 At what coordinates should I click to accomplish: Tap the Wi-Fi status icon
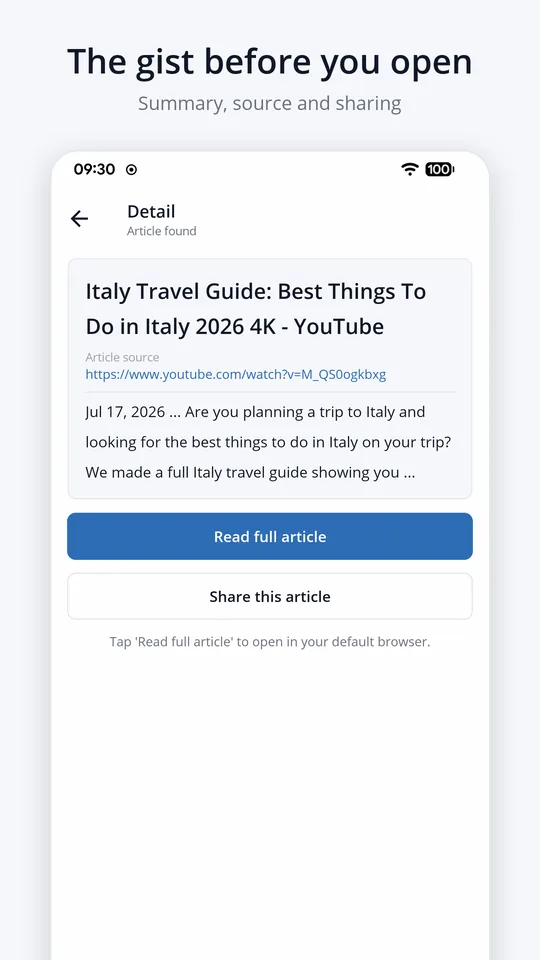(410, 170)
